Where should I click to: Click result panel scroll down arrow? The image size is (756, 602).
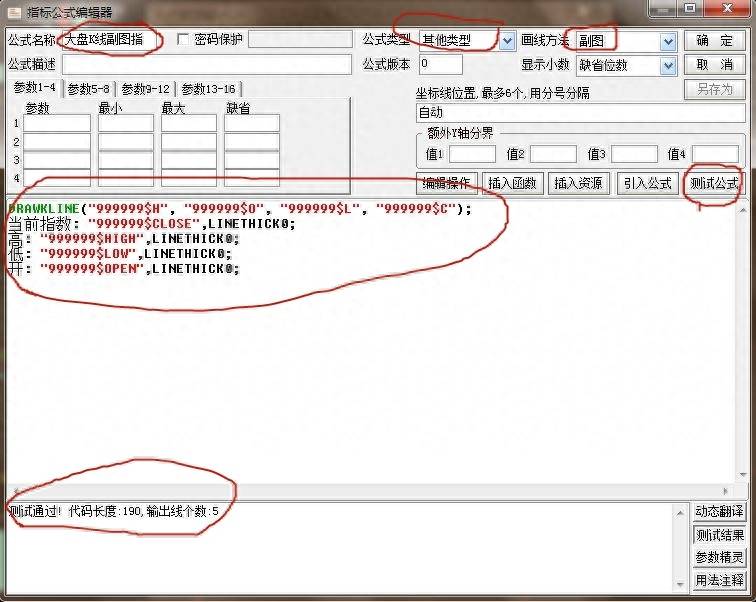coord(680,585)
